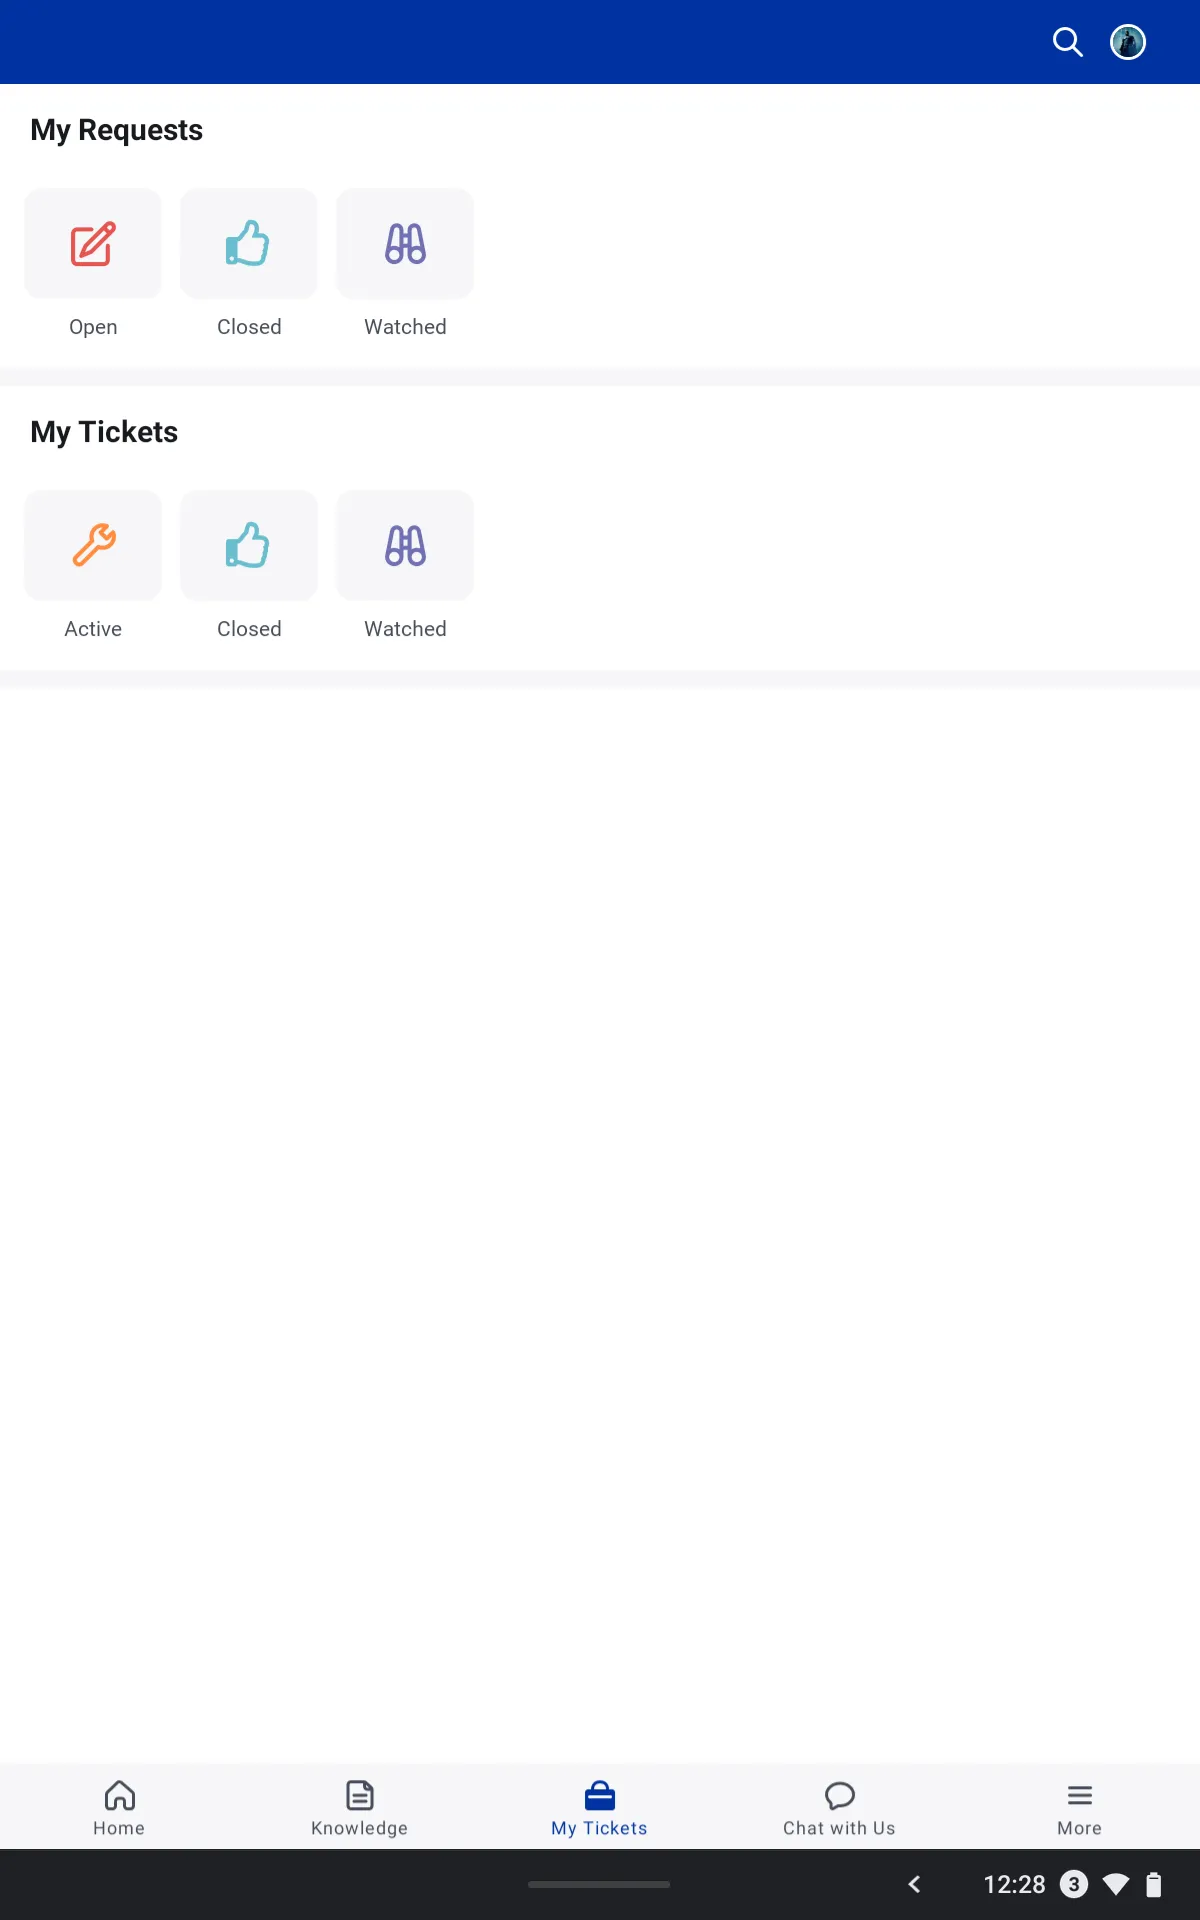Image resolution: width=1200 pixels, height=1920 pixels.
Task: Select the Closed requests thumbs-up icon
Action: tap(248, 243)
